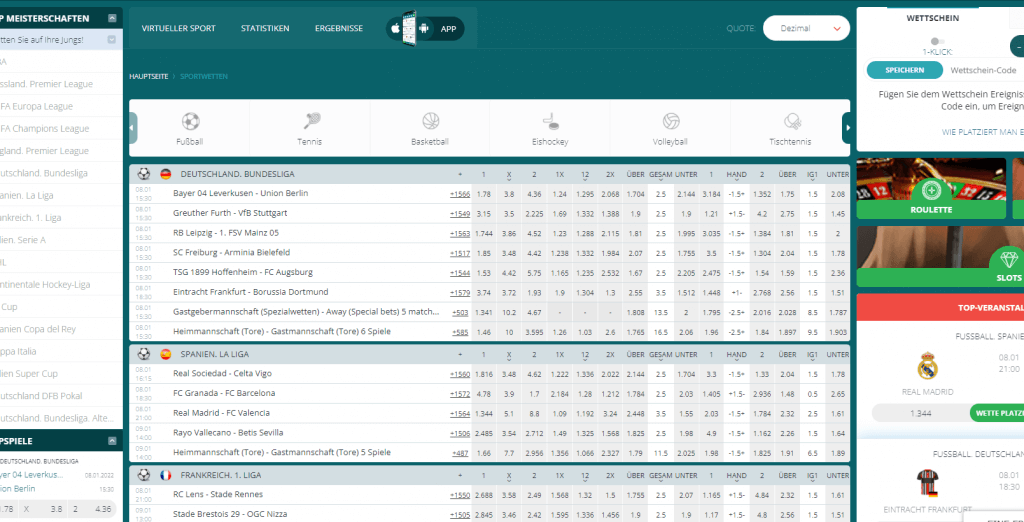This screenshot has height=522, width=1024.
Task: Click the Real Madrid crest in top events
Action: (x=927, y=367)
